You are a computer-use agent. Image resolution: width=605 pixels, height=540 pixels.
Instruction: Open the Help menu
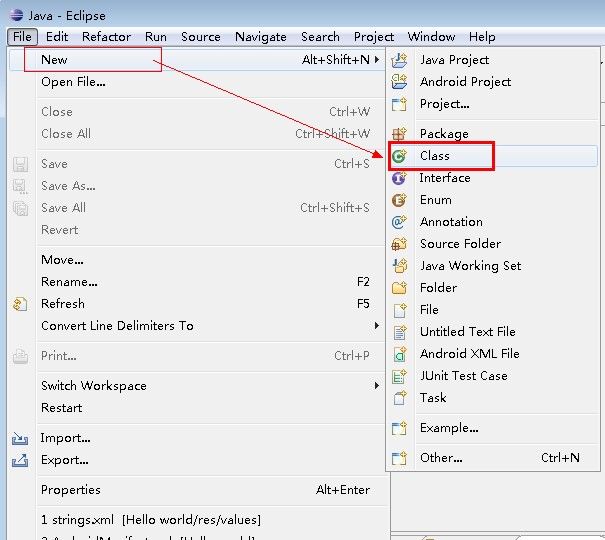point(482,37)
